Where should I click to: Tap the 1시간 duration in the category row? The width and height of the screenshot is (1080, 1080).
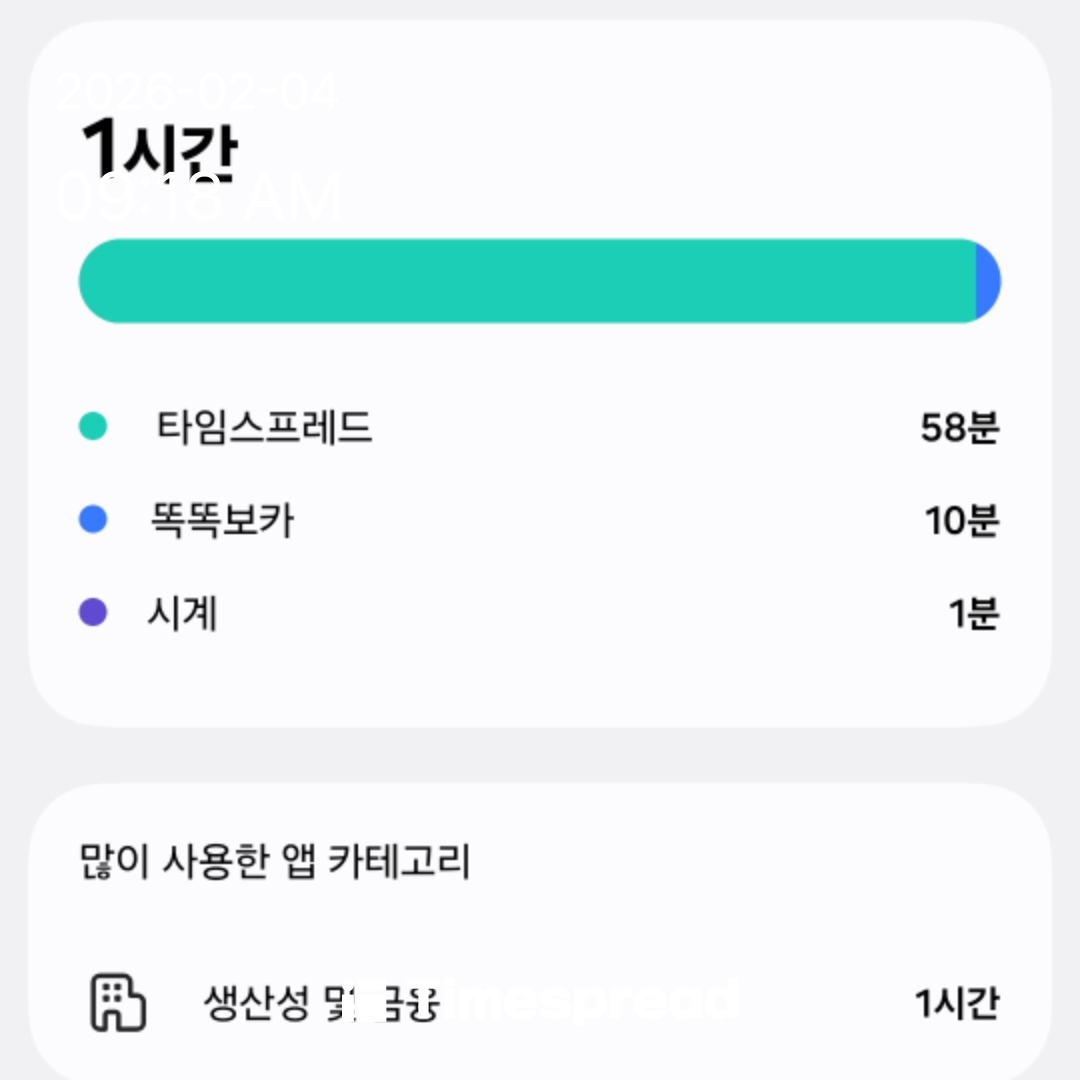click(x=956, y=1002)
